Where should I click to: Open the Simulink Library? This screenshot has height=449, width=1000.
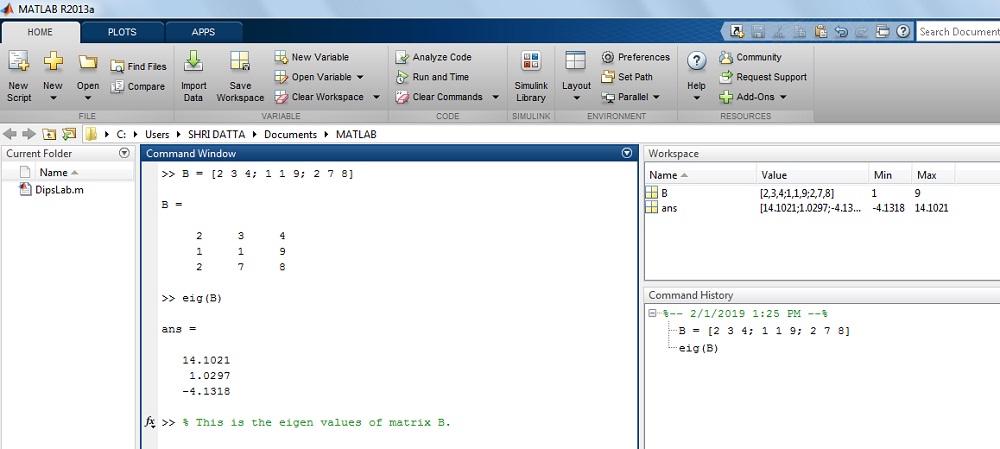coord(531,64)
